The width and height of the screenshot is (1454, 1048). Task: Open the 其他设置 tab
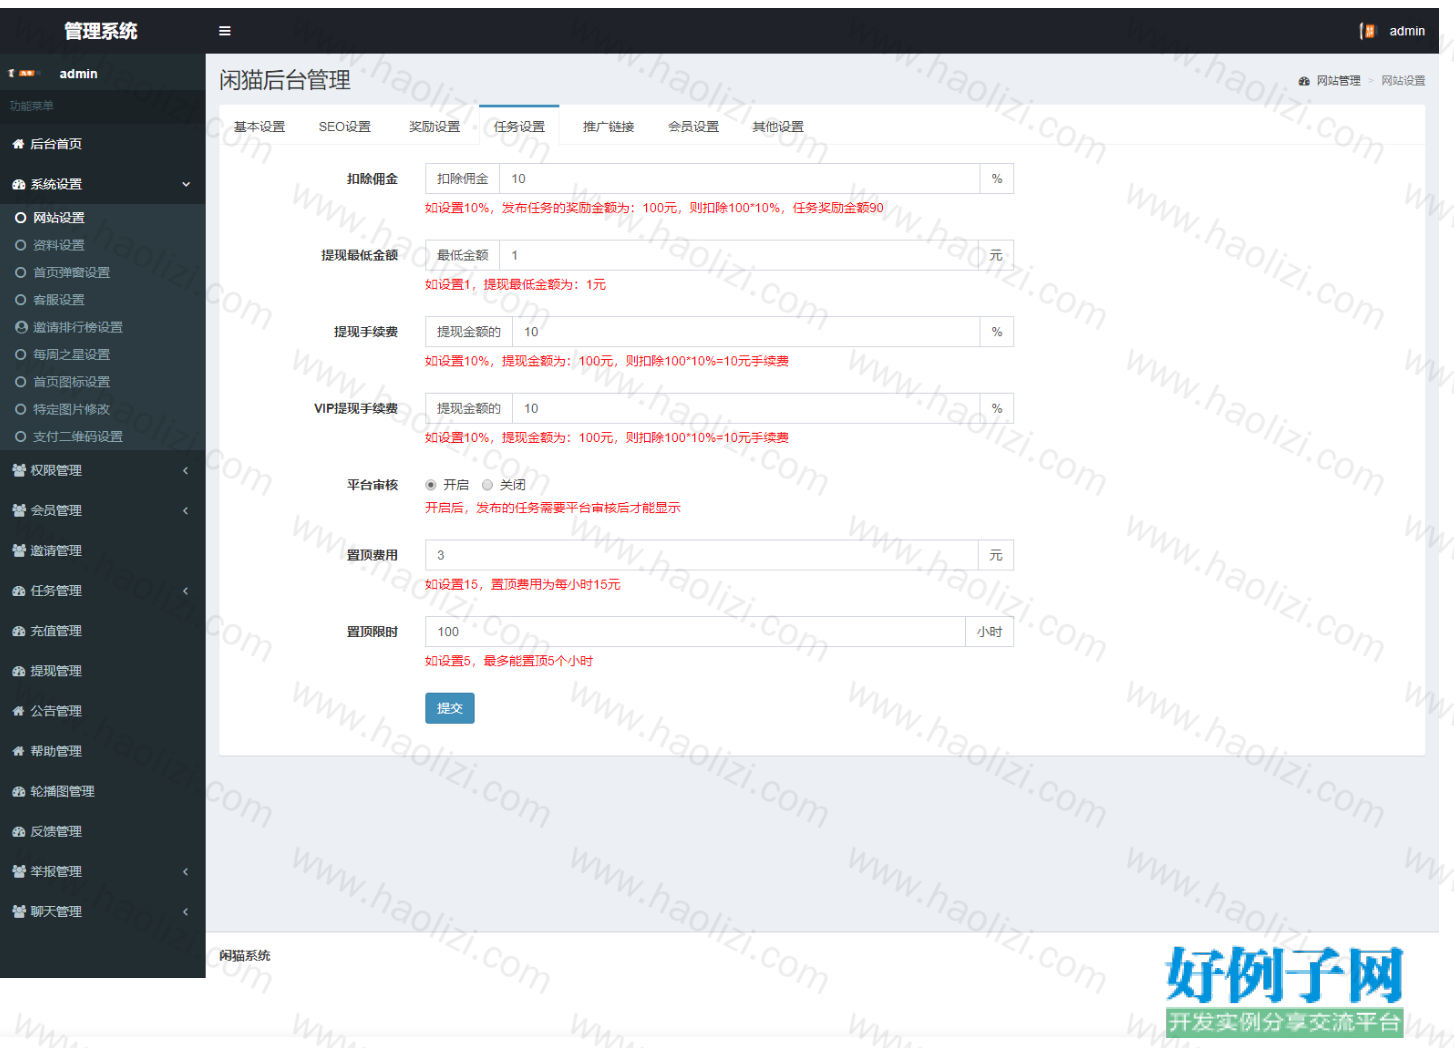[x=778, y=126]
